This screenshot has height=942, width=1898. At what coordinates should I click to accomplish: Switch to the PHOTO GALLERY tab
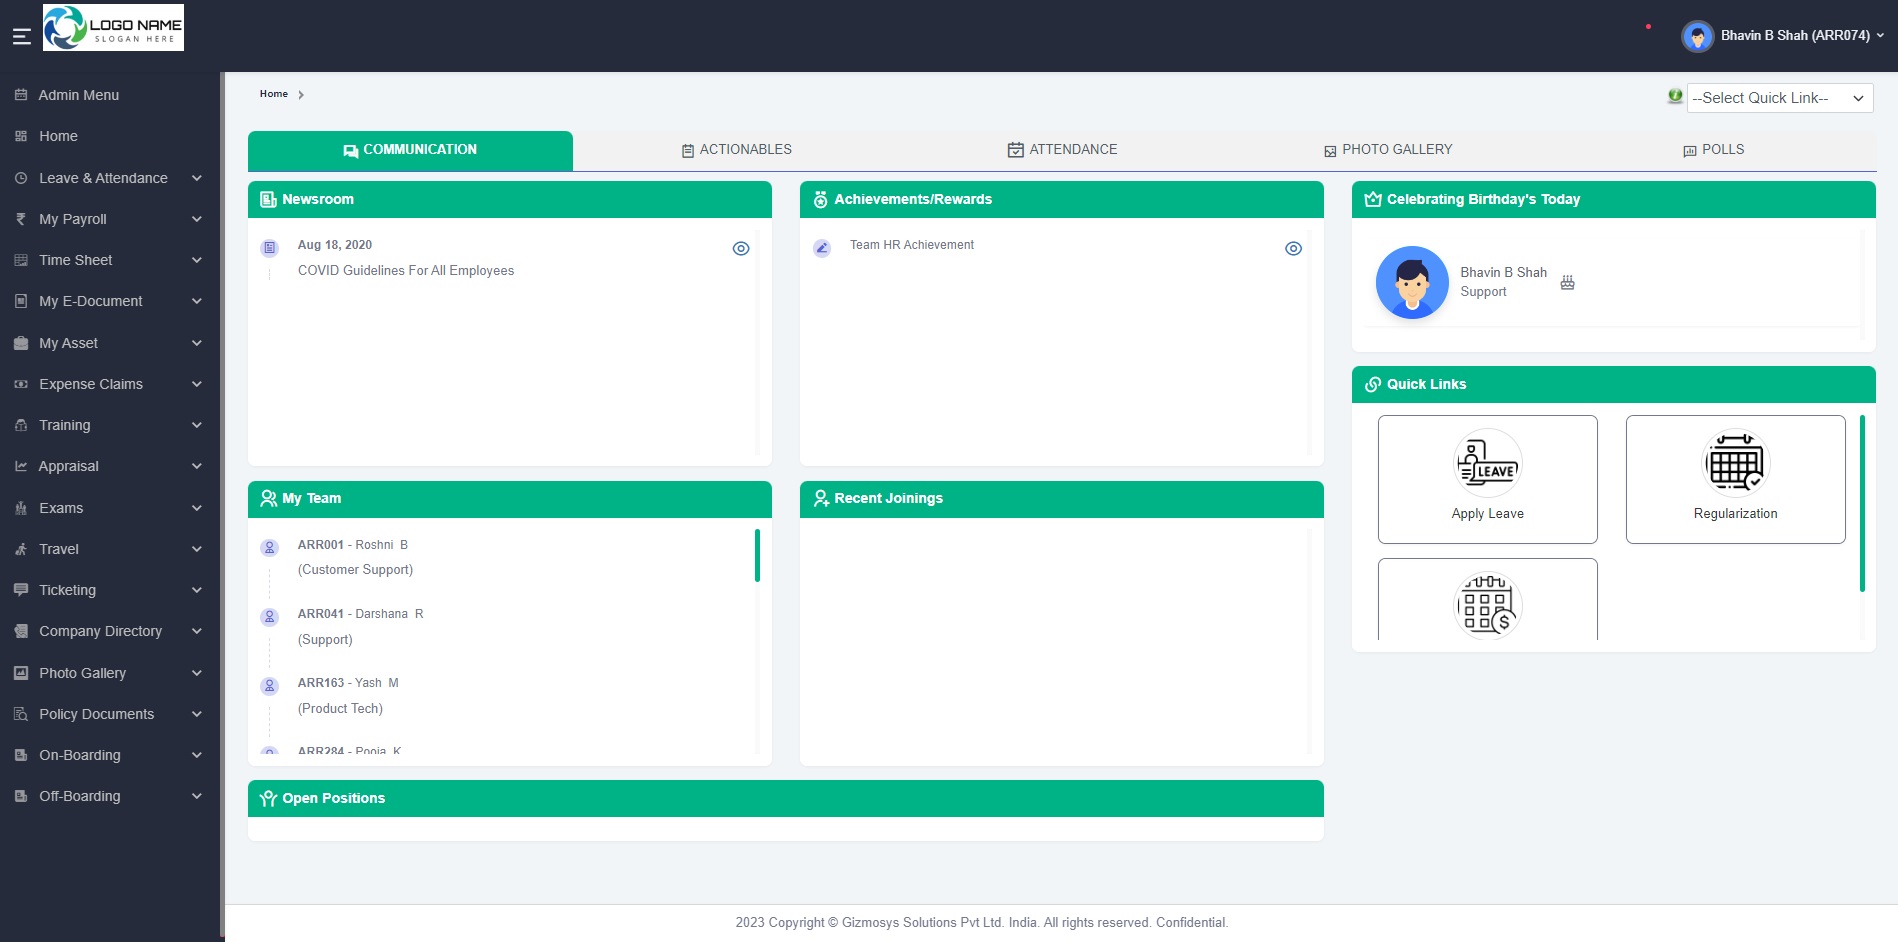tap(1387, 150)
